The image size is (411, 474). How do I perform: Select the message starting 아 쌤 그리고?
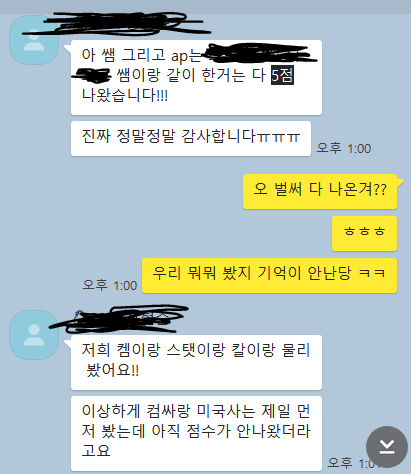(196, 77)
